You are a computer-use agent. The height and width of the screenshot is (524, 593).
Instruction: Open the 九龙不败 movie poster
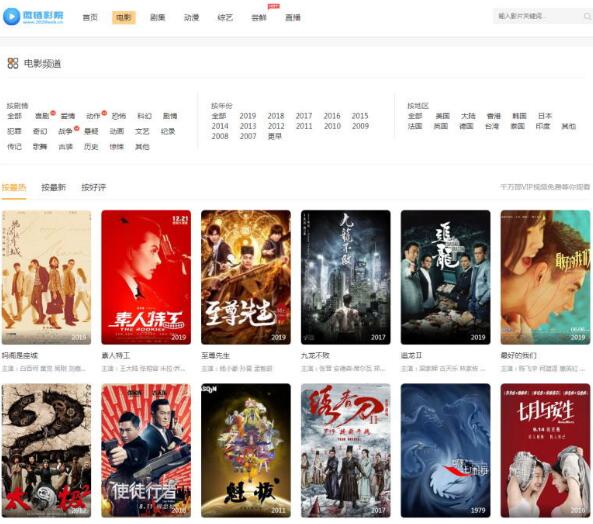[346, 277]
